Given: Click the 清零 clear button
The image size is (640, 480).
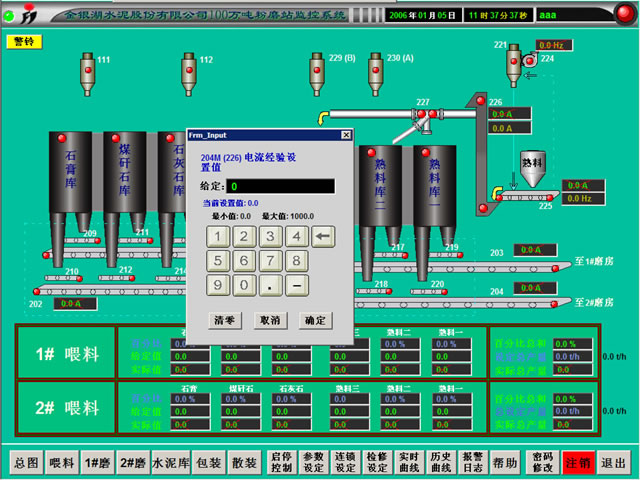Looking at the screenshot, I should [224, 320].
